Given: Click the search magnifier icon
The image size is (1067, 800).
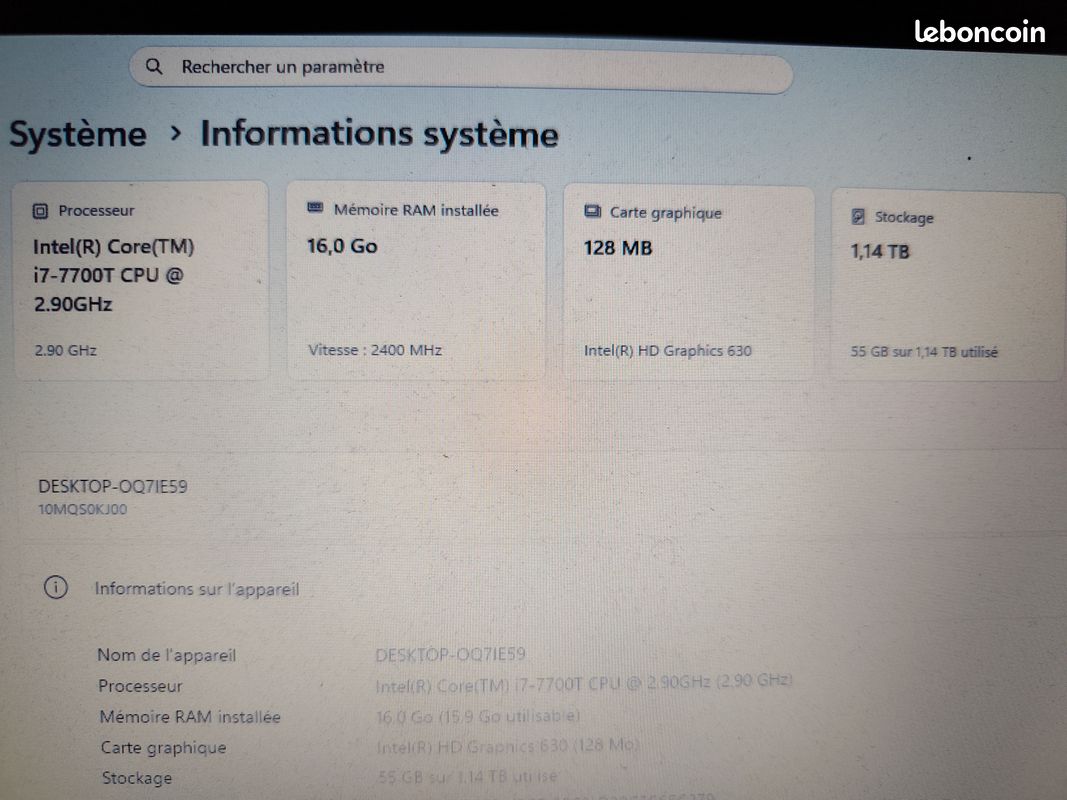Looking at the screenshot, I should [x=154, y=67].
